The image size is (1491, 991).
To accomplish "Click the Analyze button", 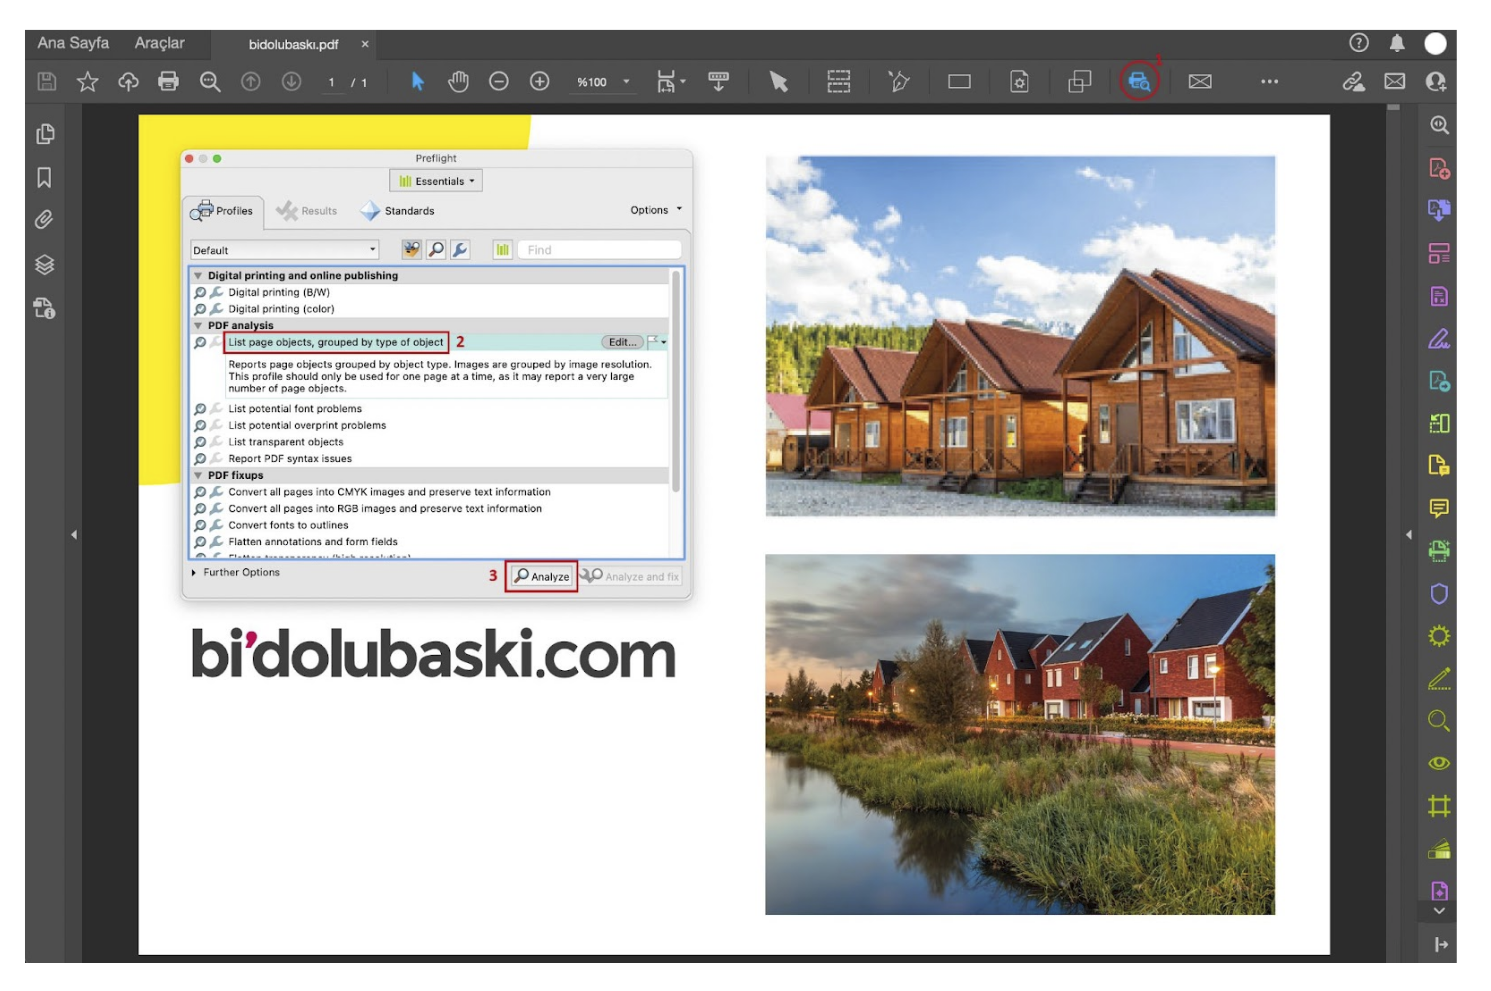I will pyautogui.click(x=541, y=576).
